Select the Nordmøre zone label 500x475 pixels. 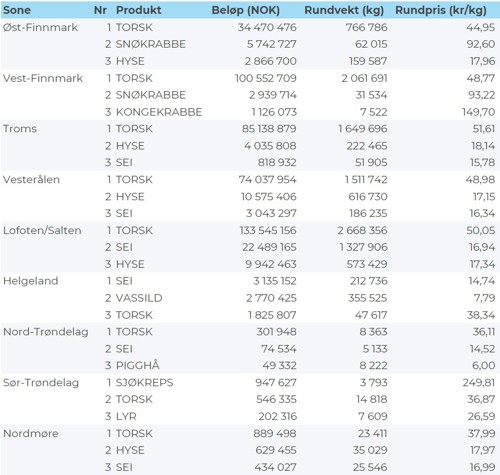tap(31, 433)
